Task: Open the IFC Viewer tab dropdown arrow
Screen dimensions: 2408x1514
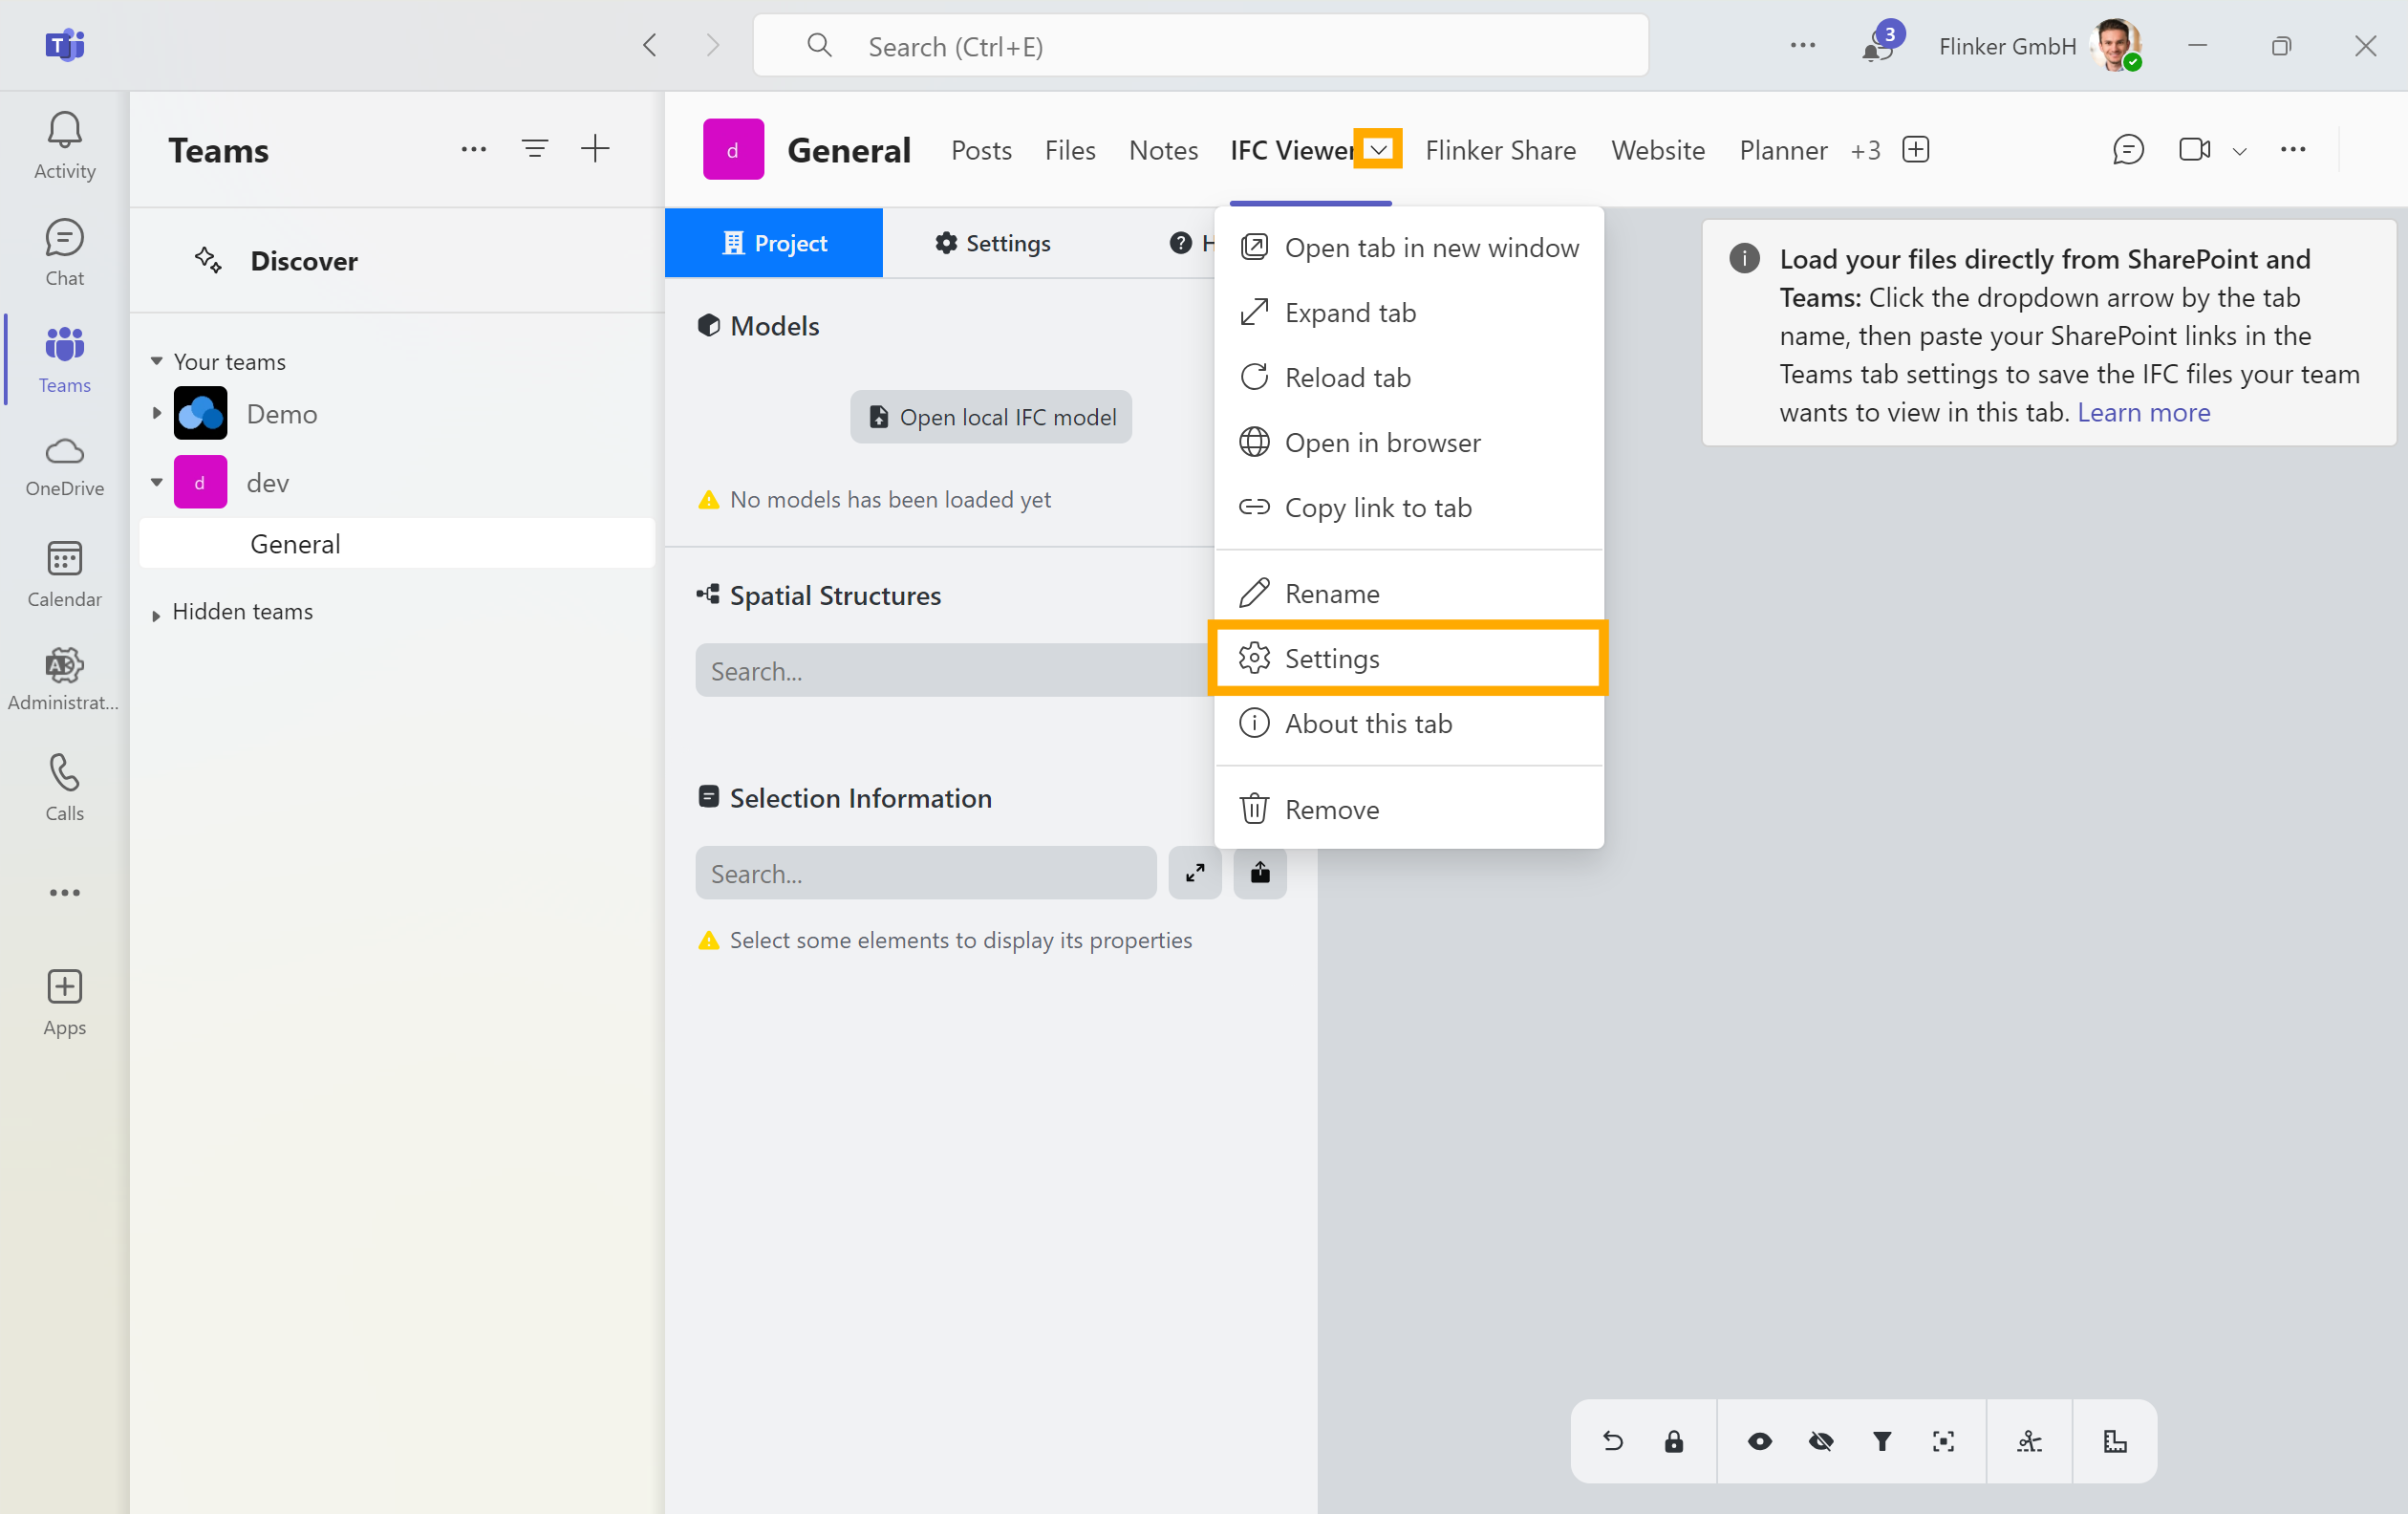Action: point(1378,150)
